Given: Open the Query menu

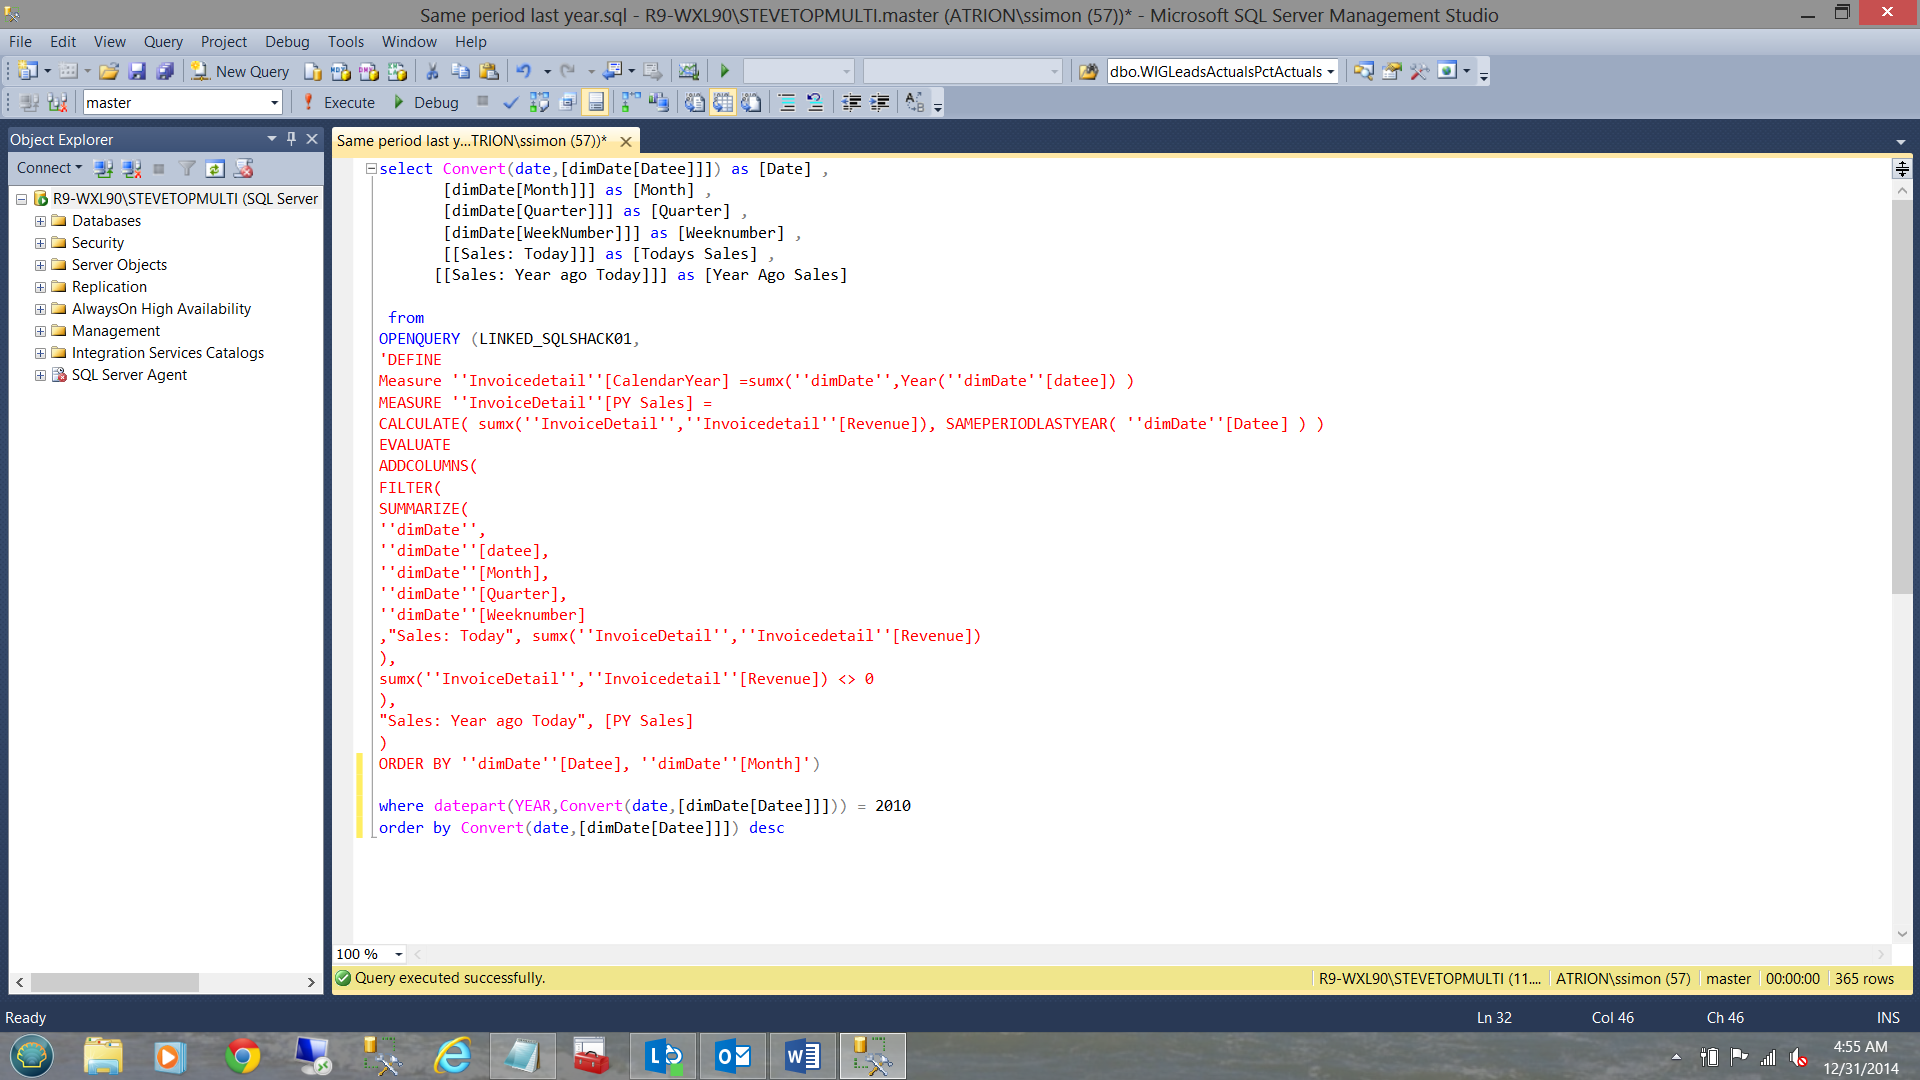Looking at the screenshot, I should point(162,41).
